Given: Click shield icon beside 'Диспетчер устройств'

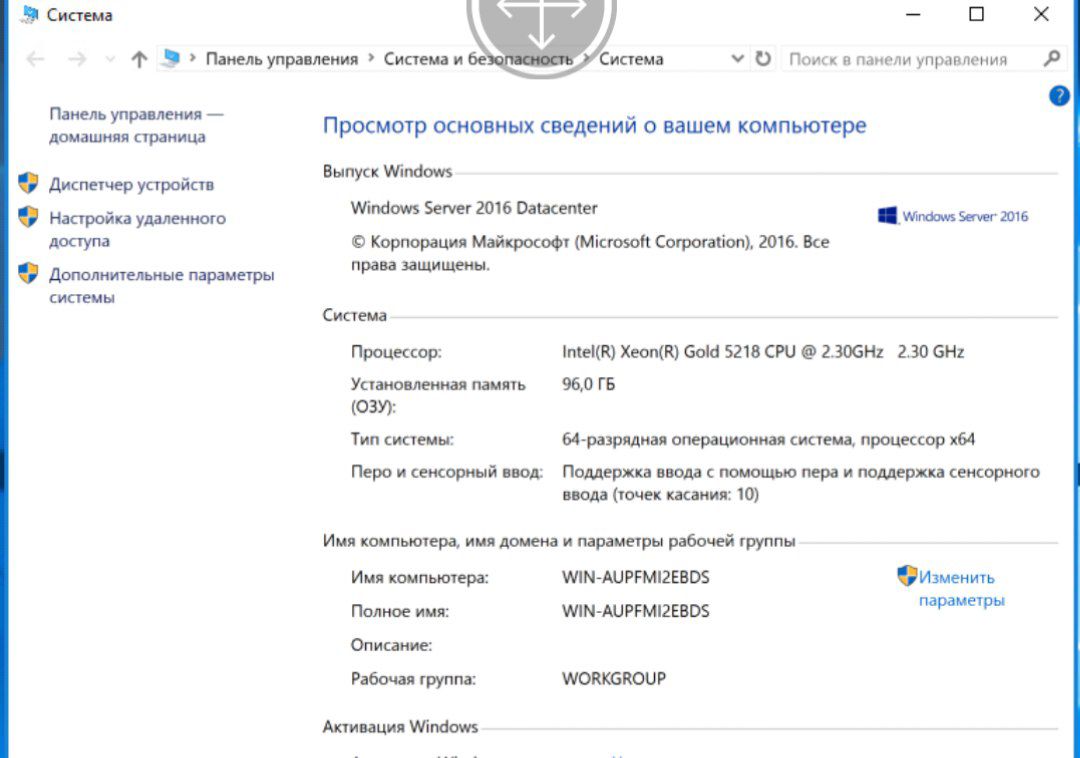Looking at the screenshot, I should click(x=28, y=183).
